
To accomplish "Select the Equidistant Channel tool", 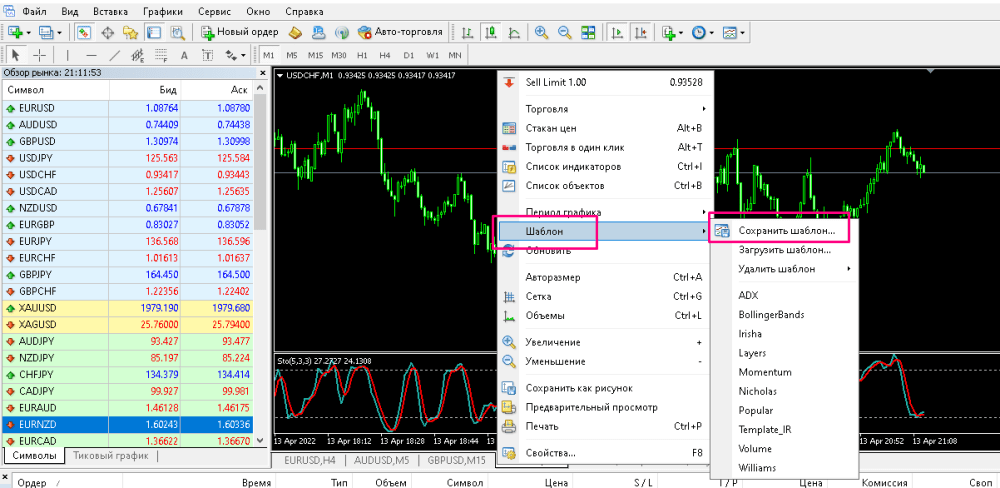I will (138, 55).
